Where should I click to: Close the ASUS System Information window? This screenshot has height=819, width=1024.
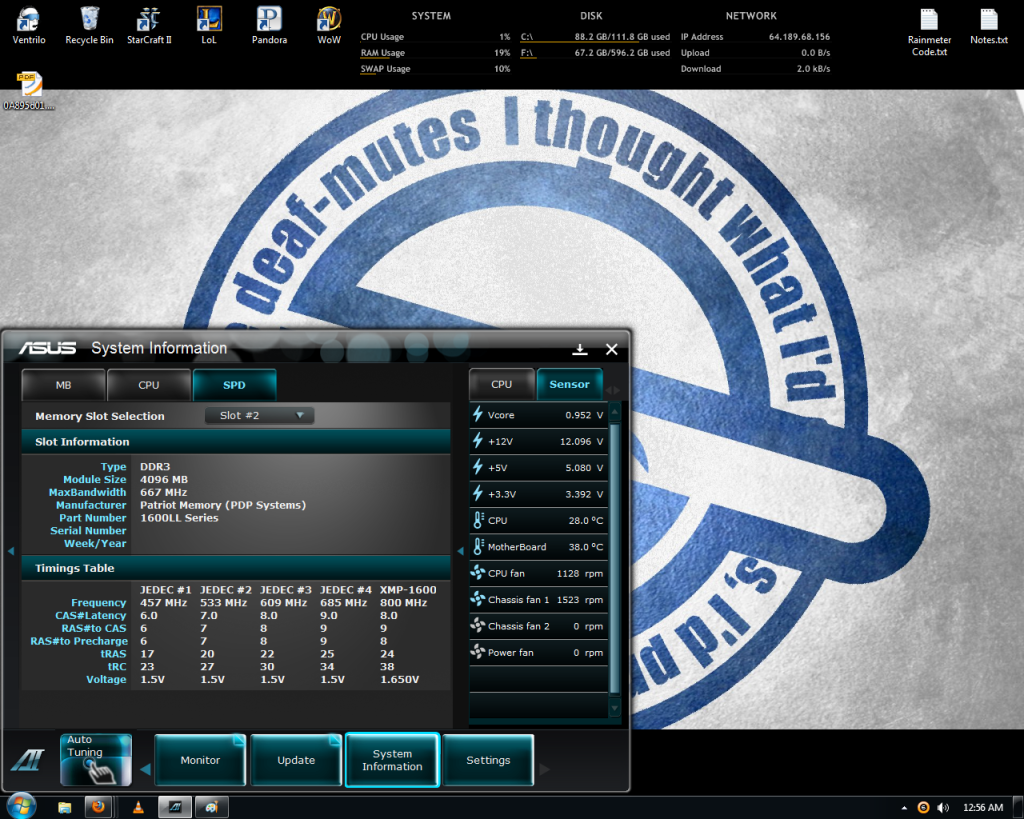point(611,349)
